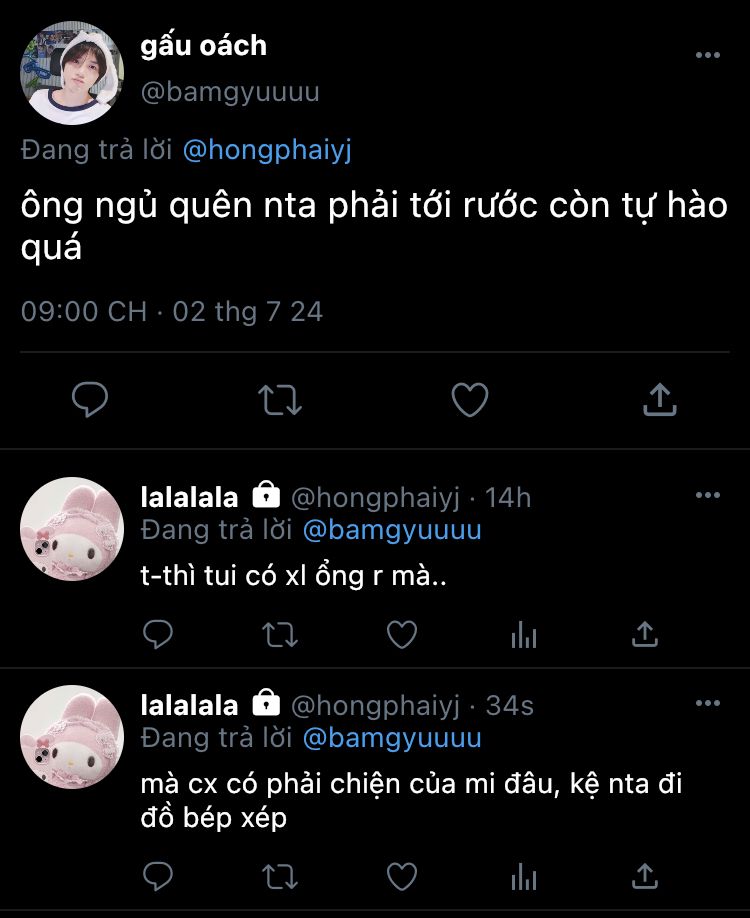Open more options on the 34s reply
This screenshot has height=918, width=750.
click(x=708, y=703)
